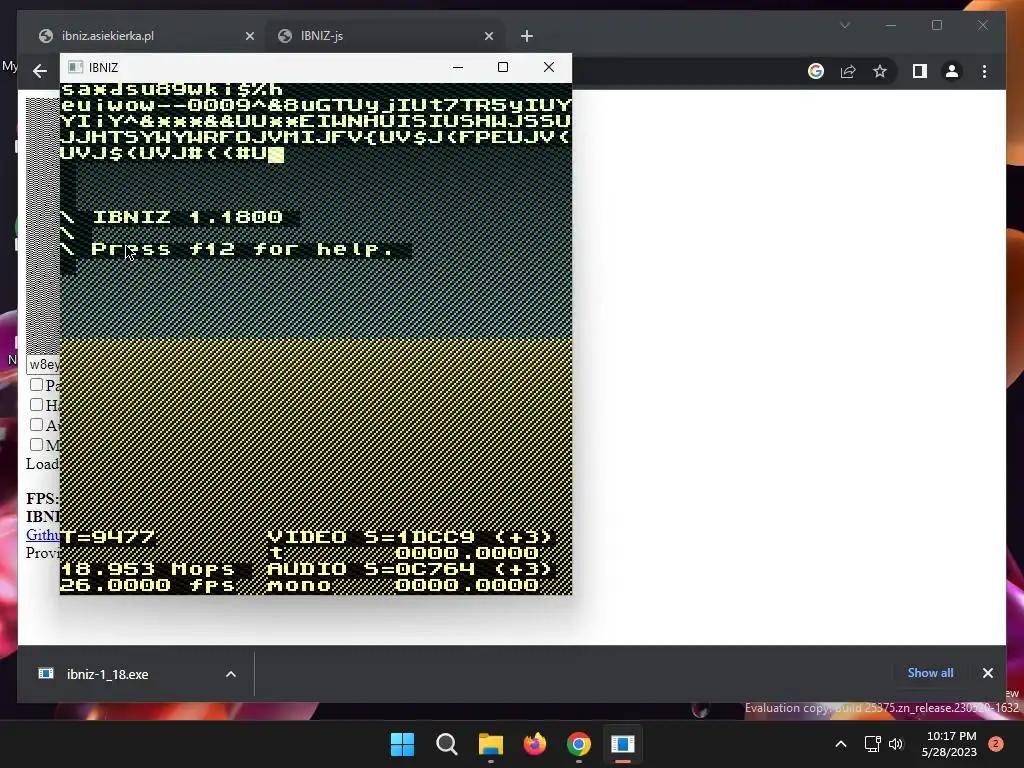Click the IBNIZ code editor cursor
The width and height of the screenshot is (1024, 768).
[x=276, y=154]
